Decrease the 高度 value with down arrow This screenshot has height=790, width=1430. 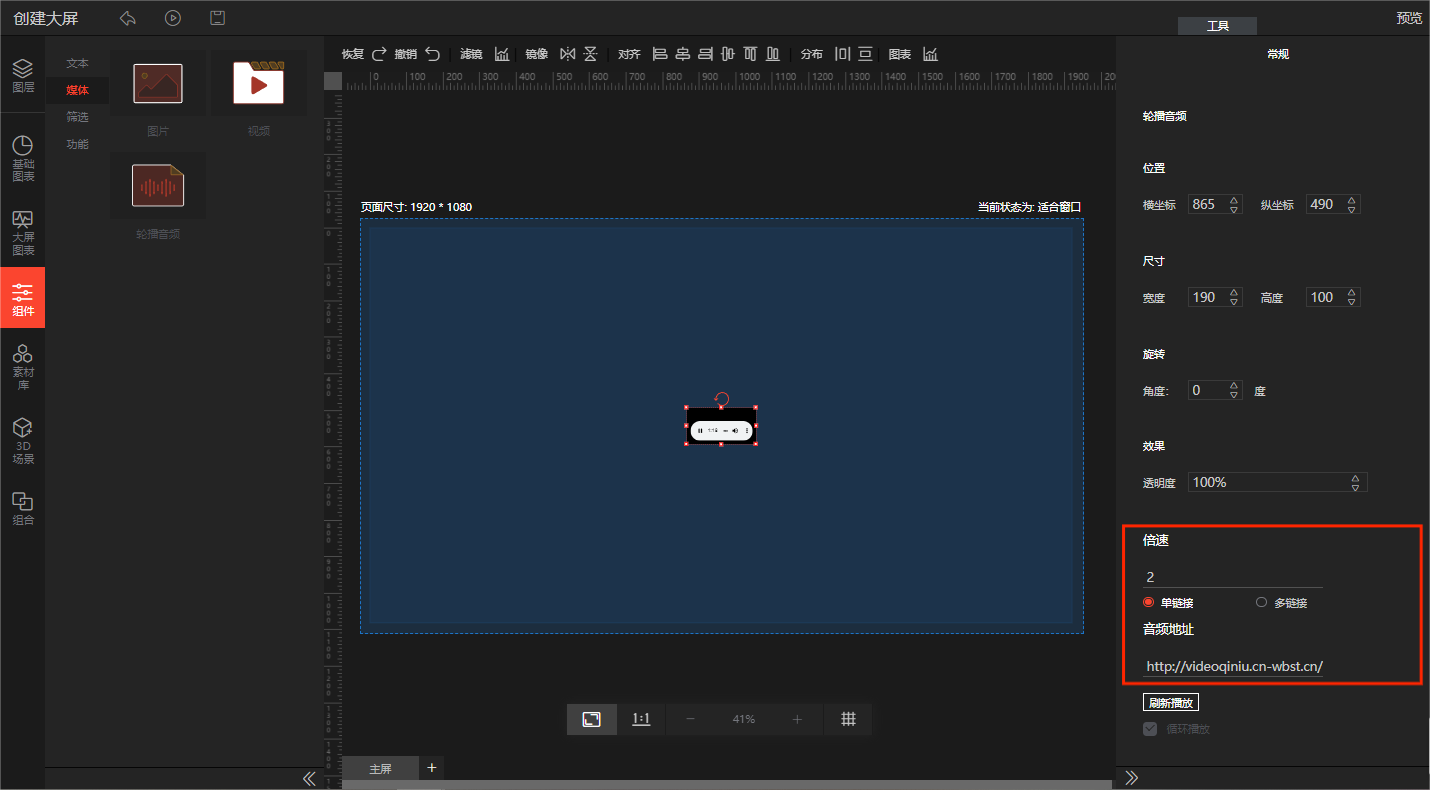1352,302
